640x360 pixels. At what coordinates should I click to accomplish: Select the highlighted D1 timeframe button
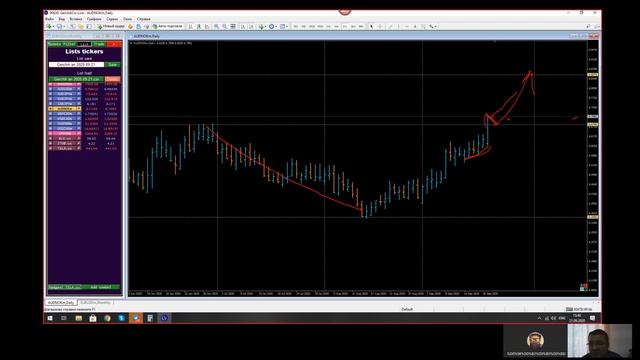345,27
